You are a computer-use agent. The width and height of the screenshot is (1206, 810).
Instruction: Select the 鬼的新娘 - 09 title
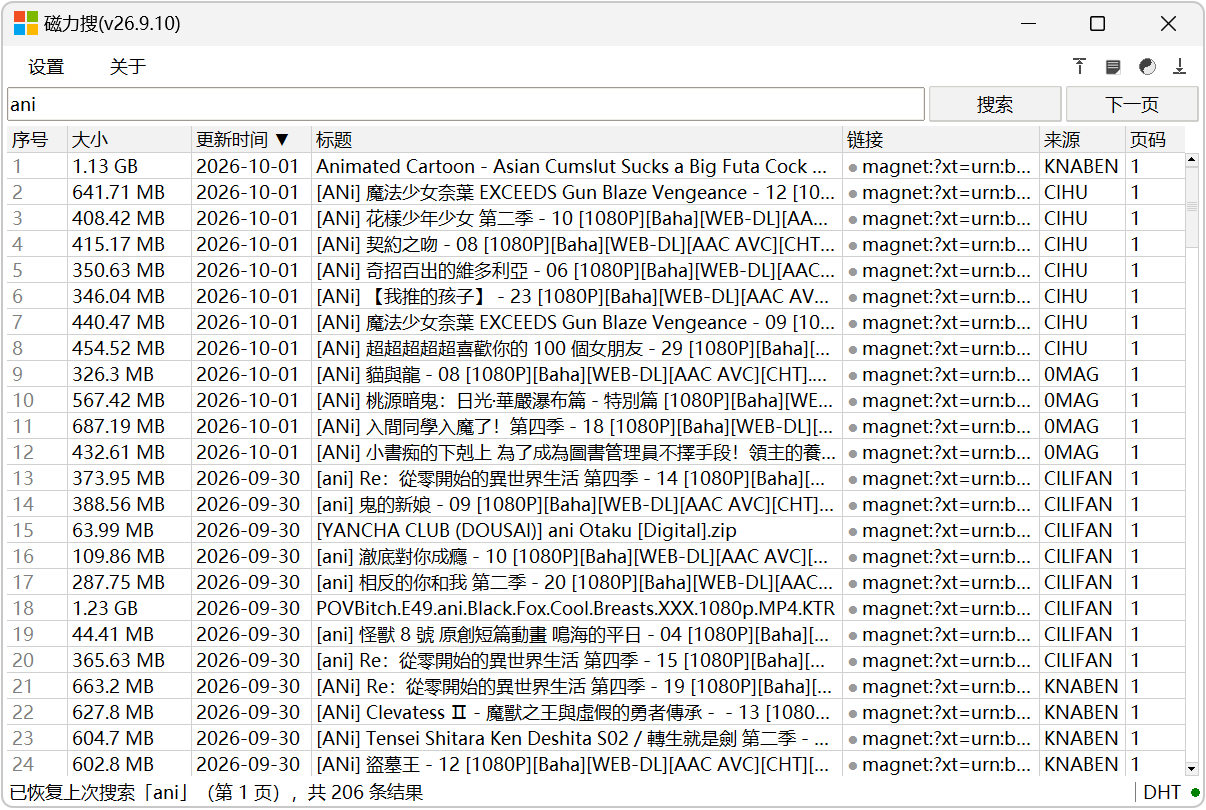pos(576,504)
